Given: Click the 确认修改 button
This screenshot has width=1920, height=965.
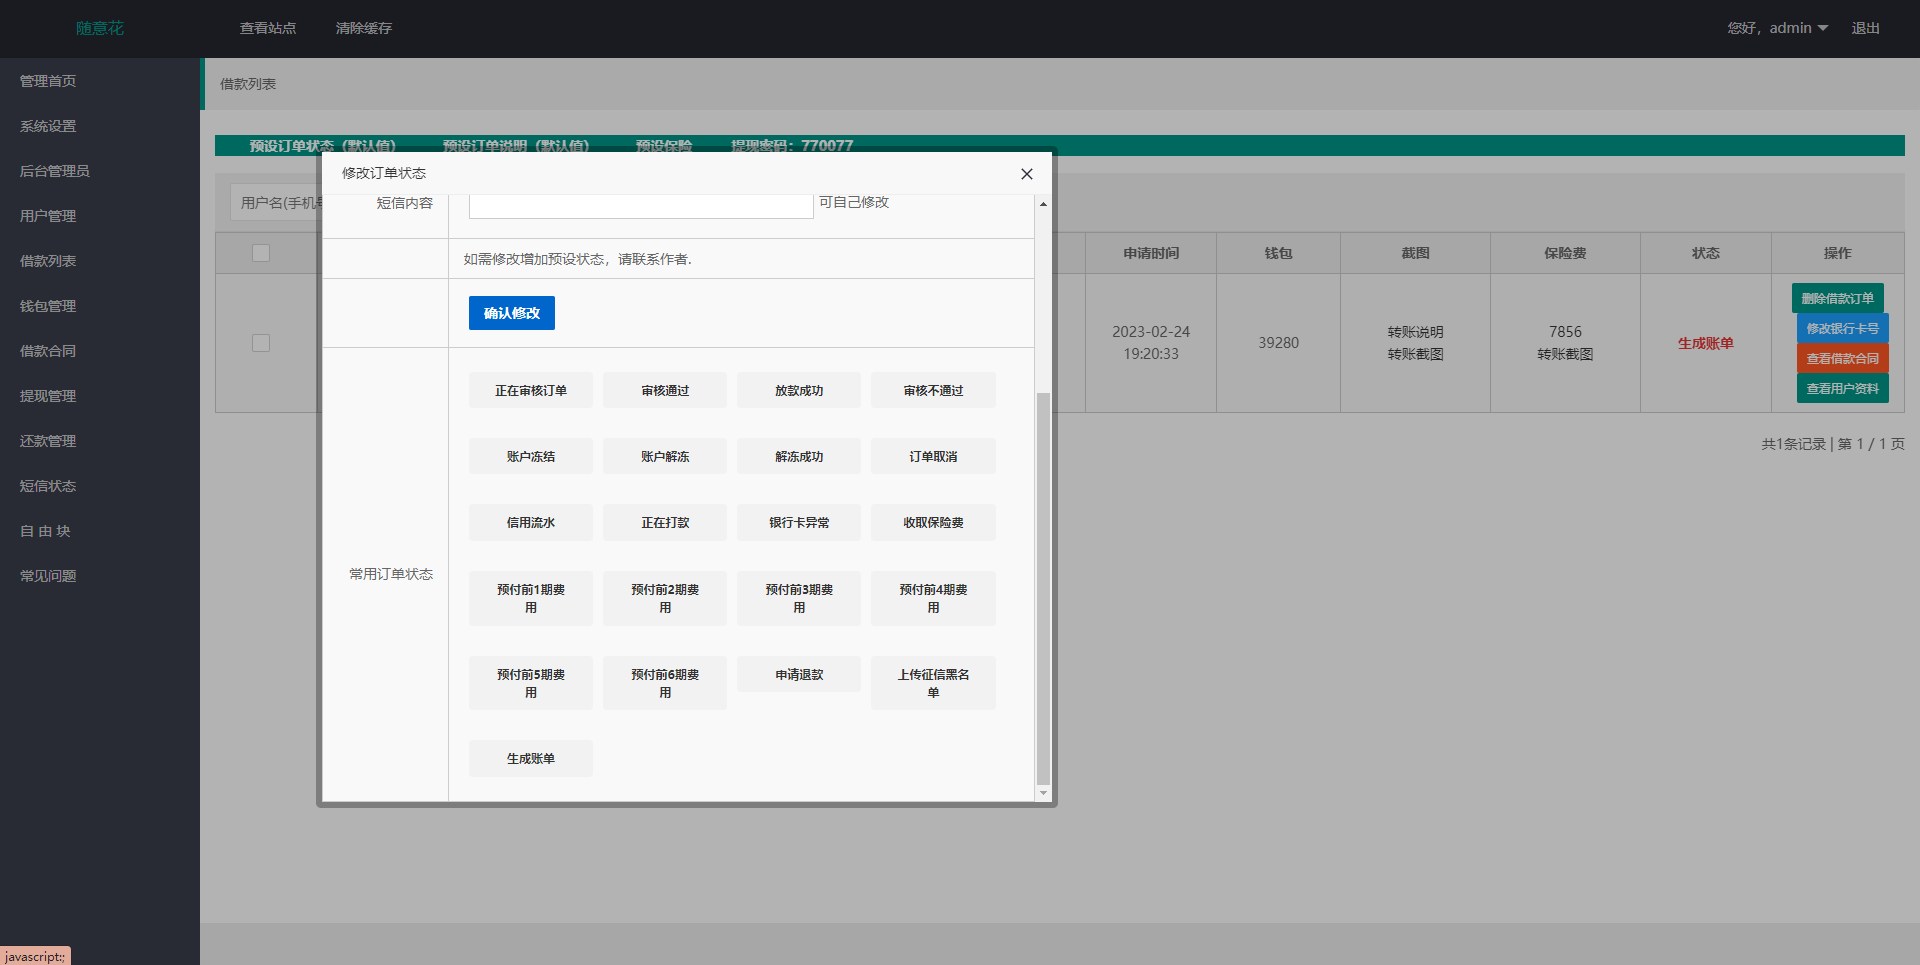Looking at the screenshot, I should click(511, 313).
